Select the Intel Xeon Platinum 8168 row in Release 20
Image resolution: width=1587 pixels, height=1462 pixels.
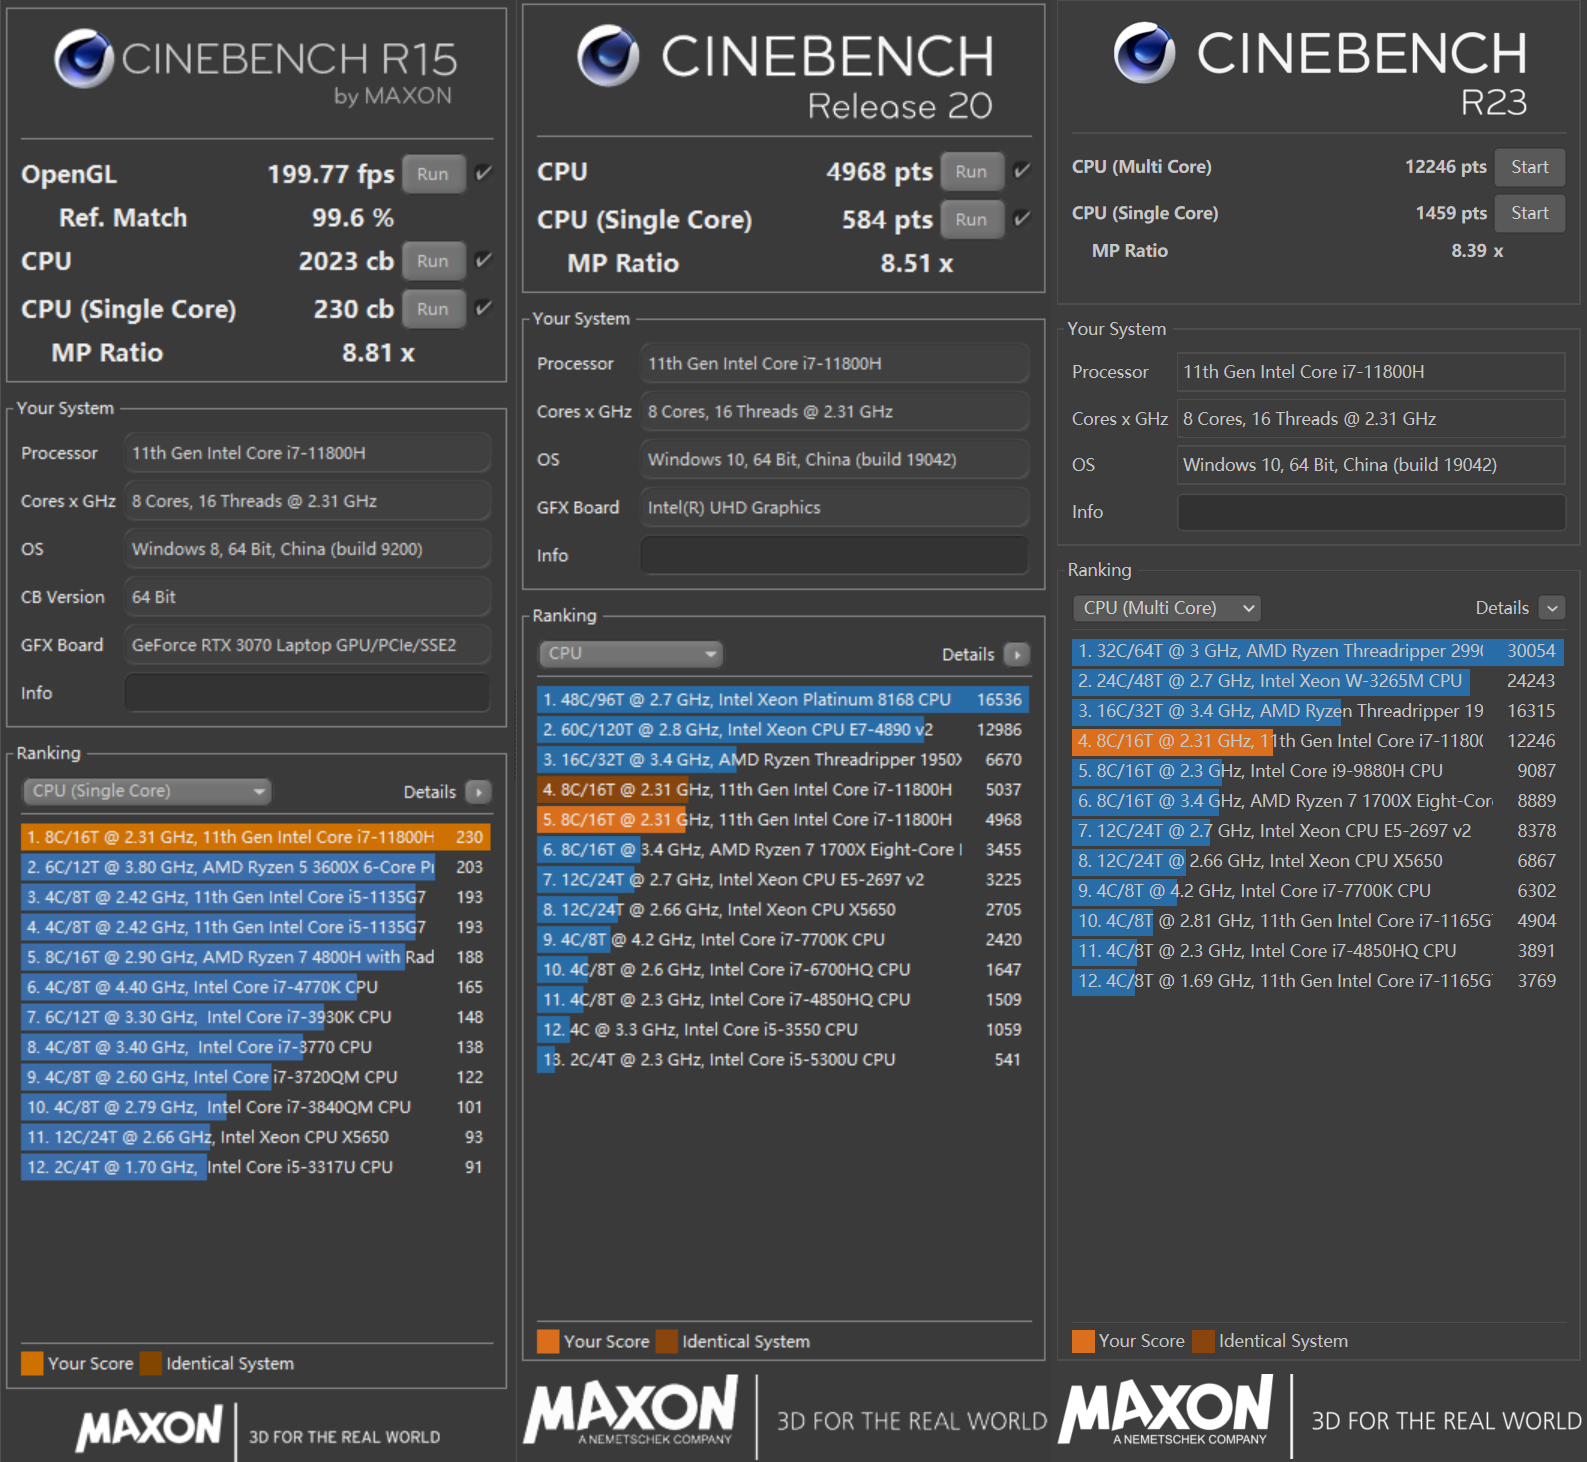[783, 699]
